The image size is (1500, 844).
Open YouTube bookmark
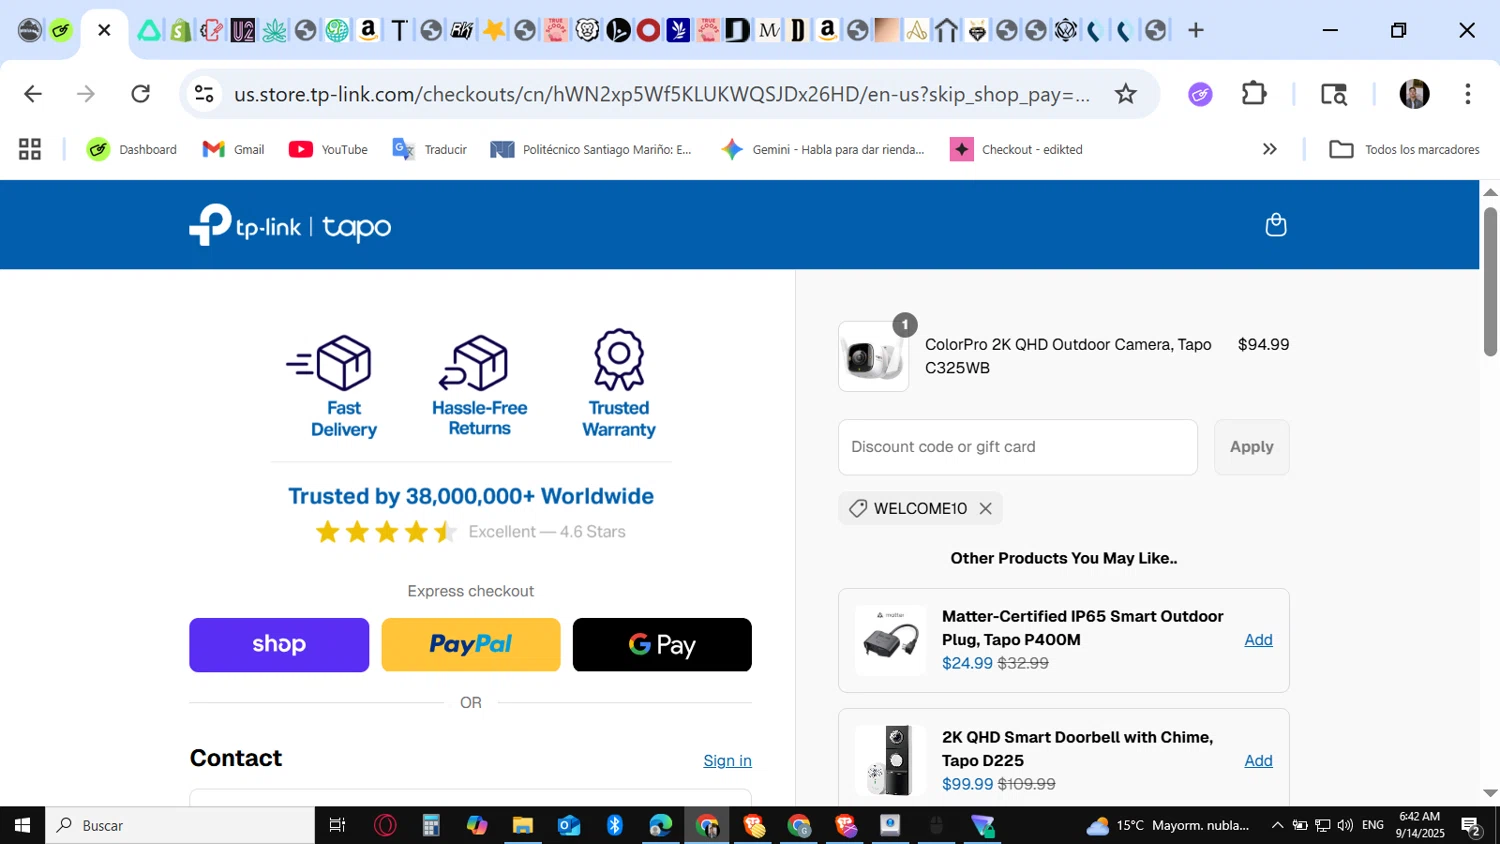tap(328, 149)
